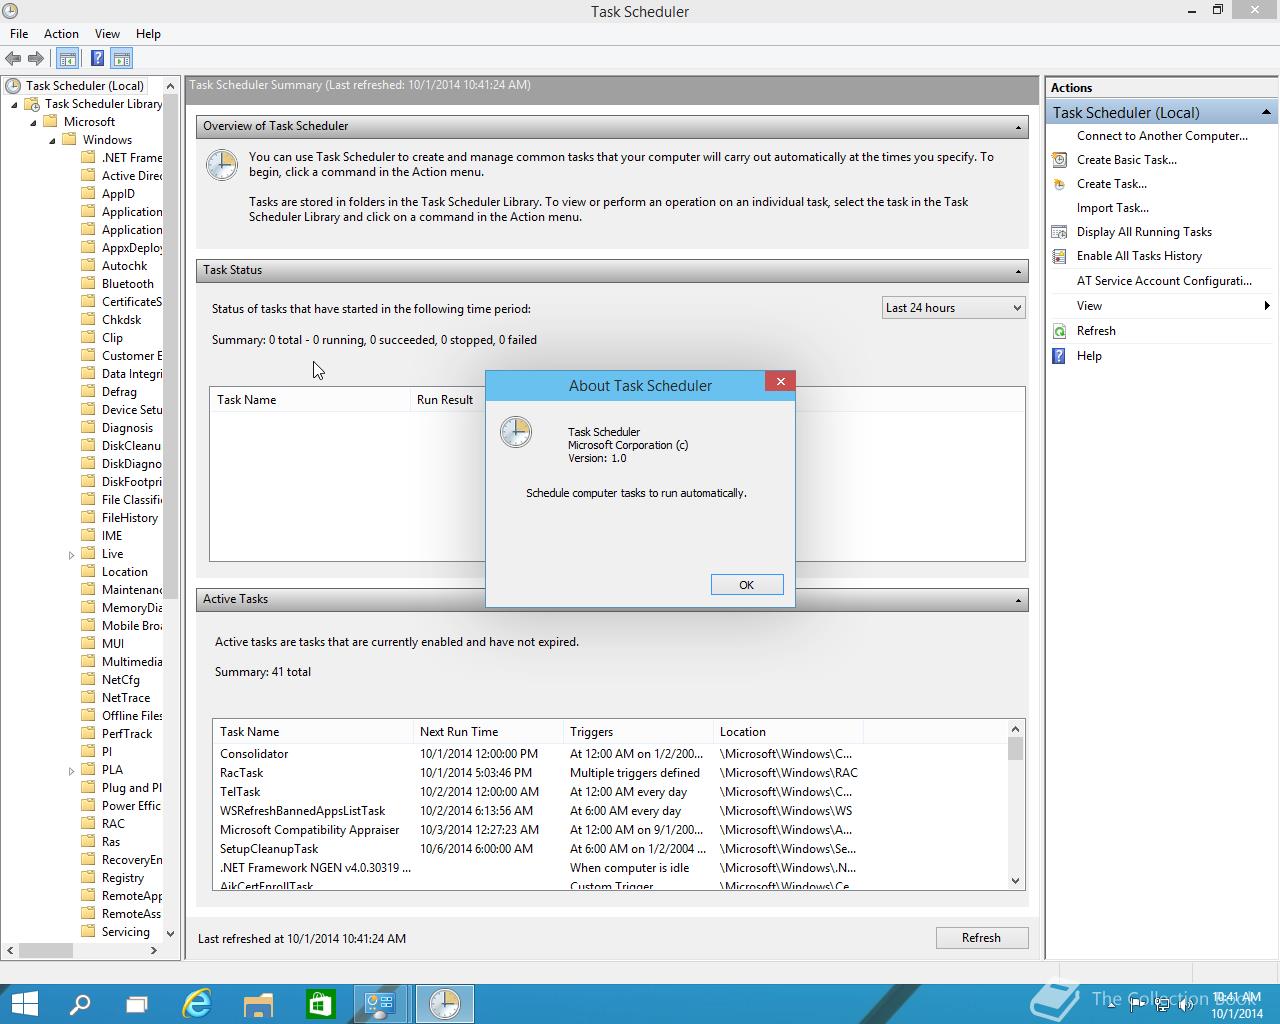Image resolution: width=1280 pixels, height=1024 pixels.
Task: Select the WSRefreshBannedAppsListTask row
Action: pyautogui.click(x=539, y=811)
